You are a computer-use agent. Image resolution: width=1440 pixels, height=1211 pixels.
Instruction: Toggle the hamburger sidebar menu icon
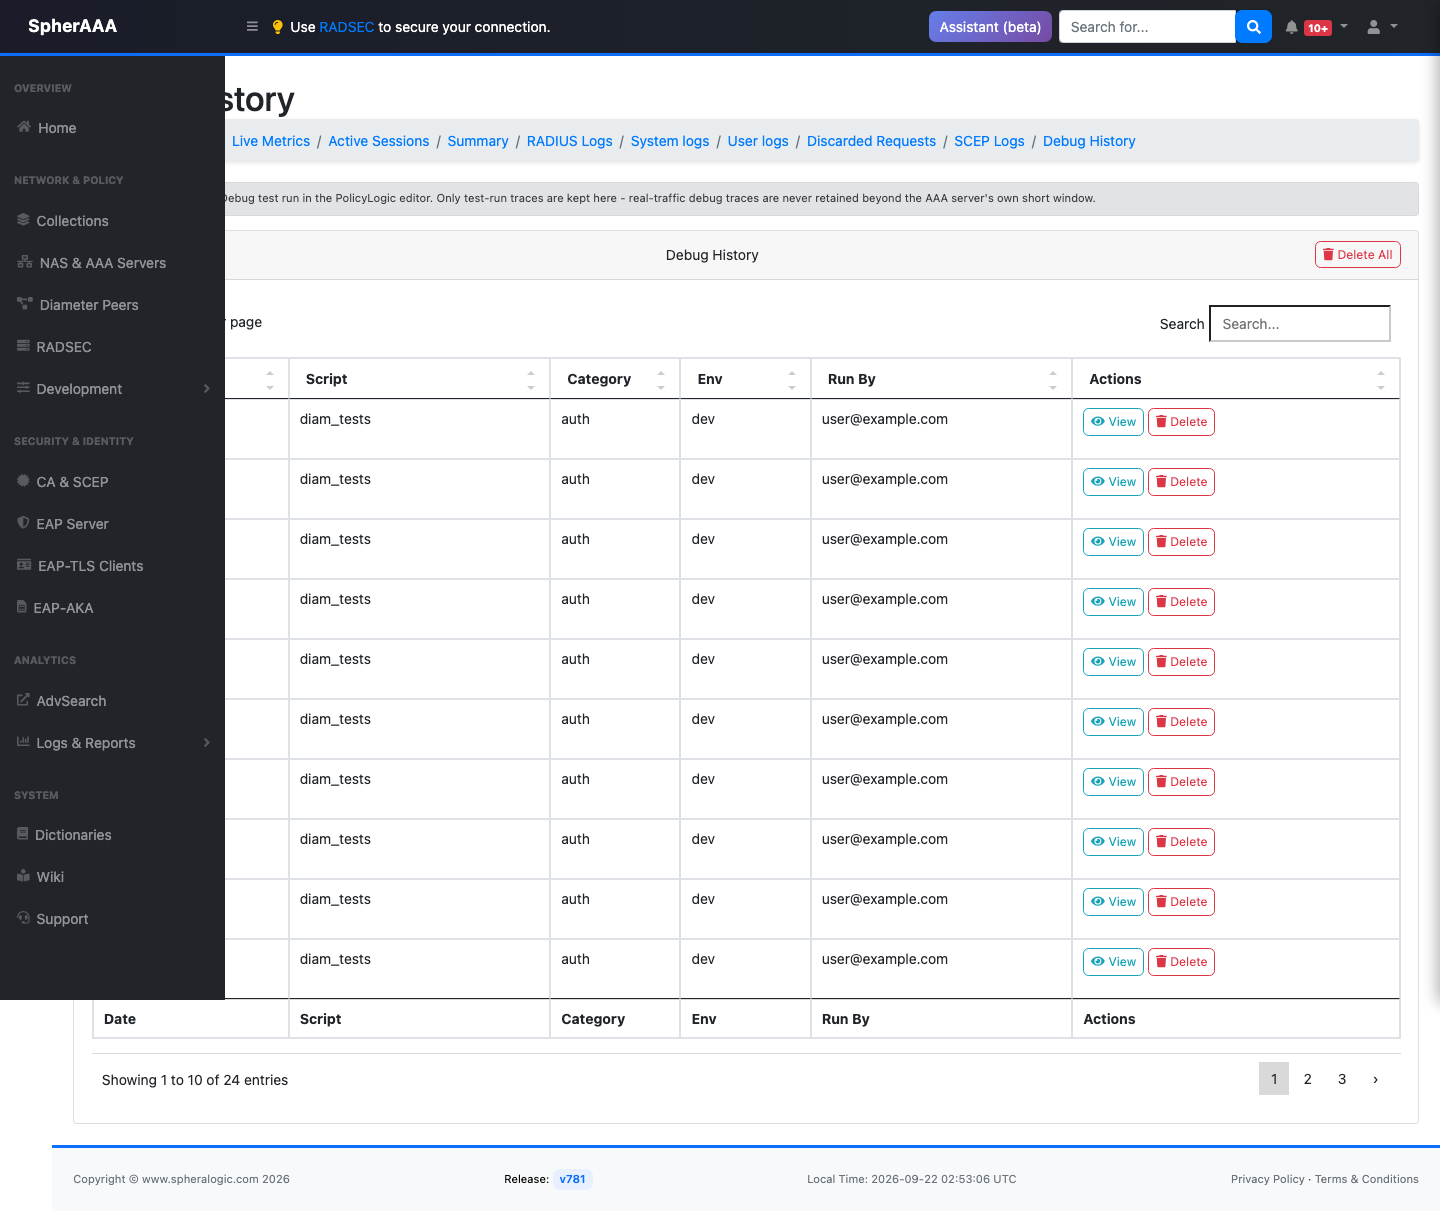tap(252, 27)
